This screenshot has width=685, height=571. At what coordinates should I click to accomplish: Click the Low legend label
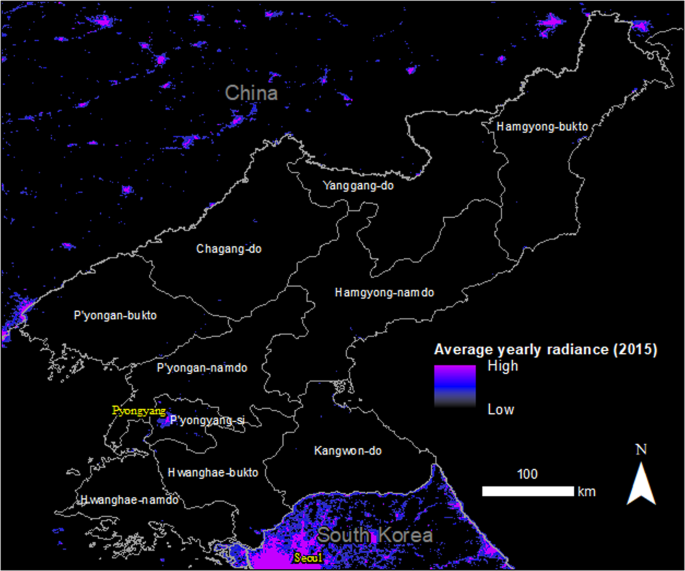(501, 410)
